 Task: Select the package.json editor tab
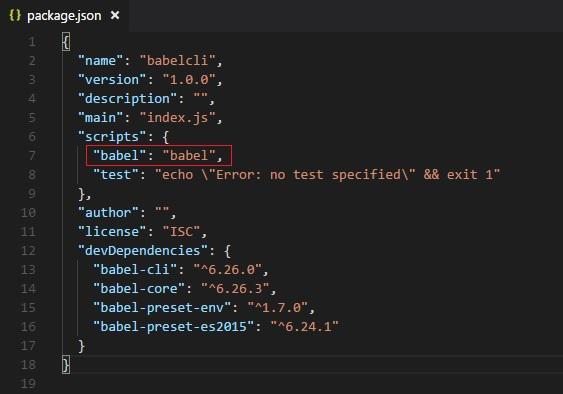coord(64,15)
